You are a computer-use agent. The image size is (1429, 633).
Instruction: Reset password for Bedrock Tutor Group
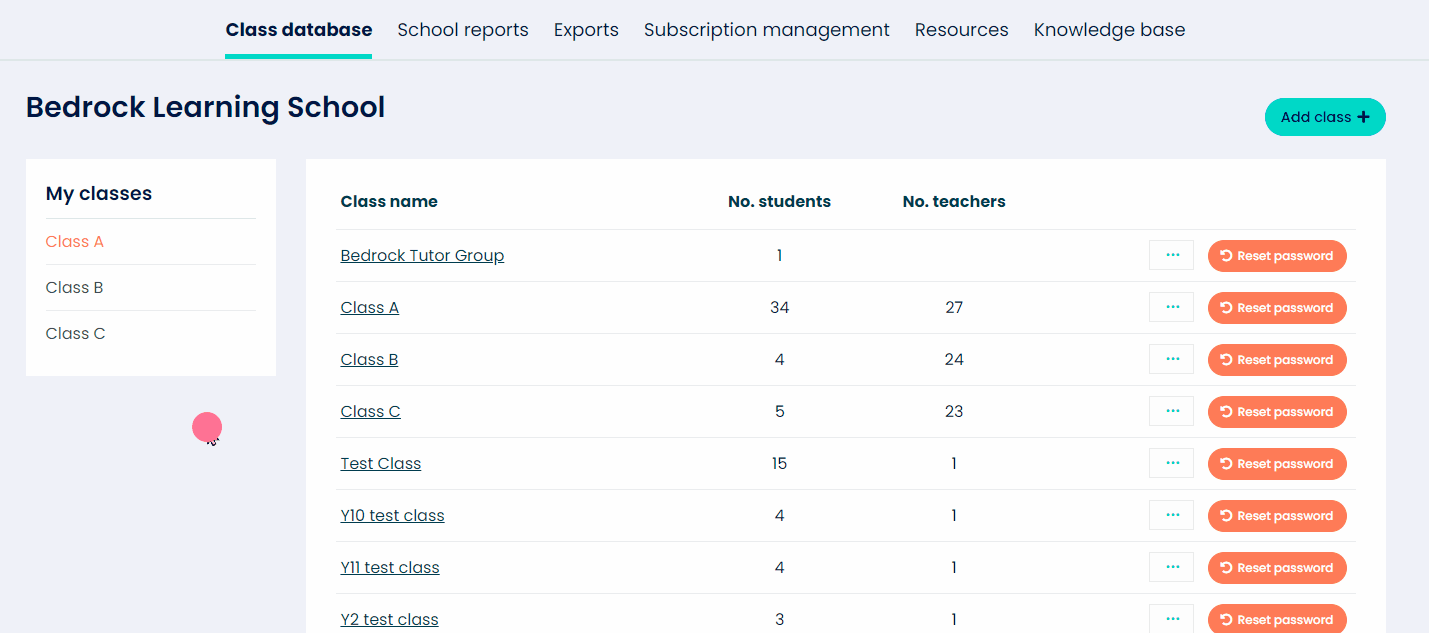pos(1277,256)
